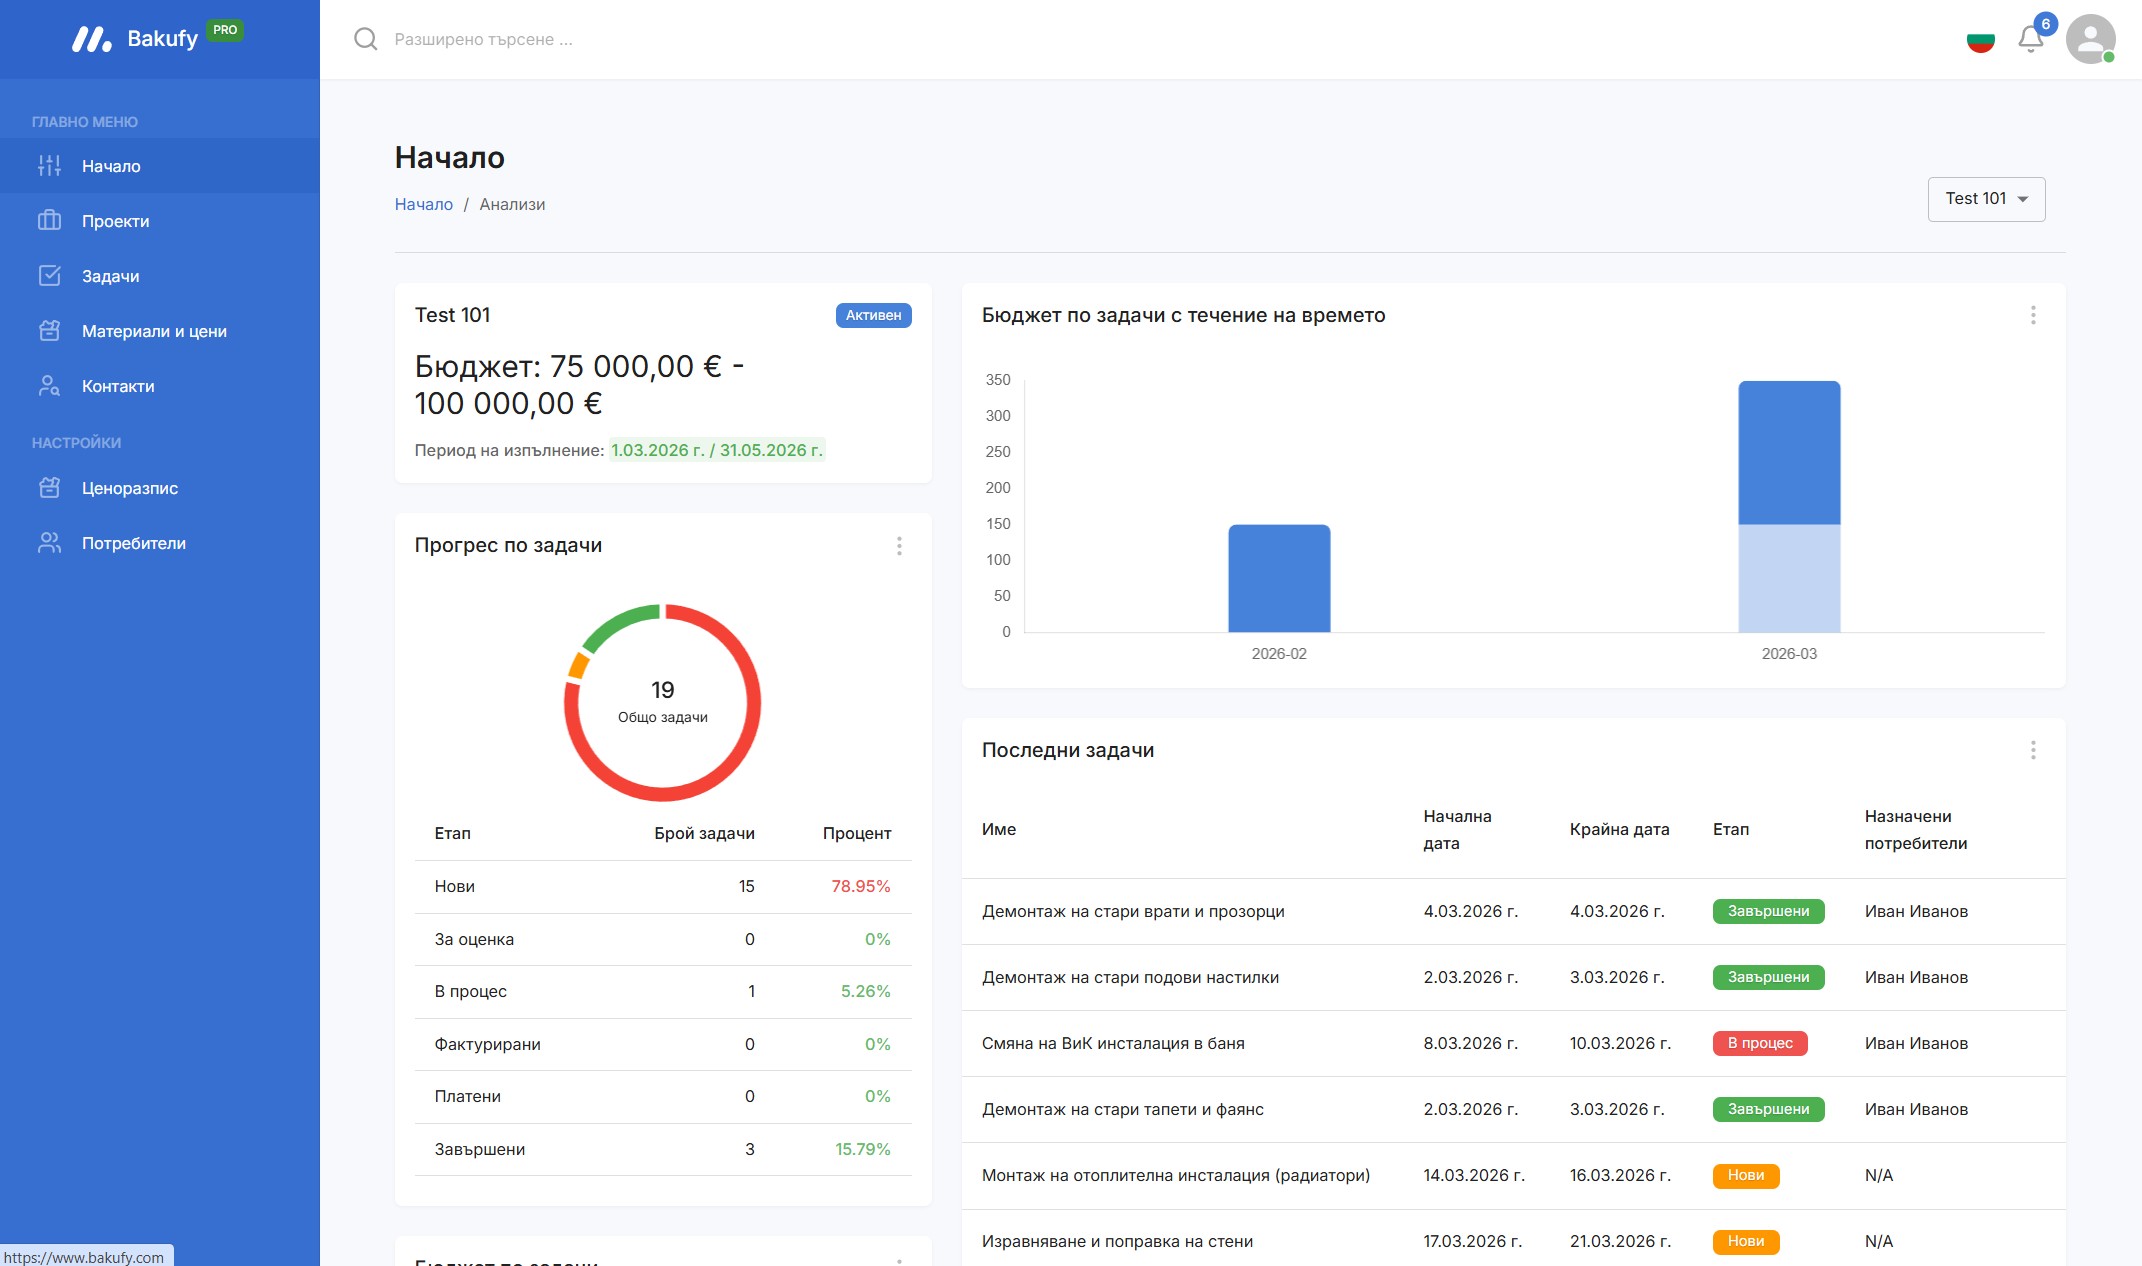The image size is (2142, 1266).
Task: Click the search magnifier icon
Action: coord(366,39)
